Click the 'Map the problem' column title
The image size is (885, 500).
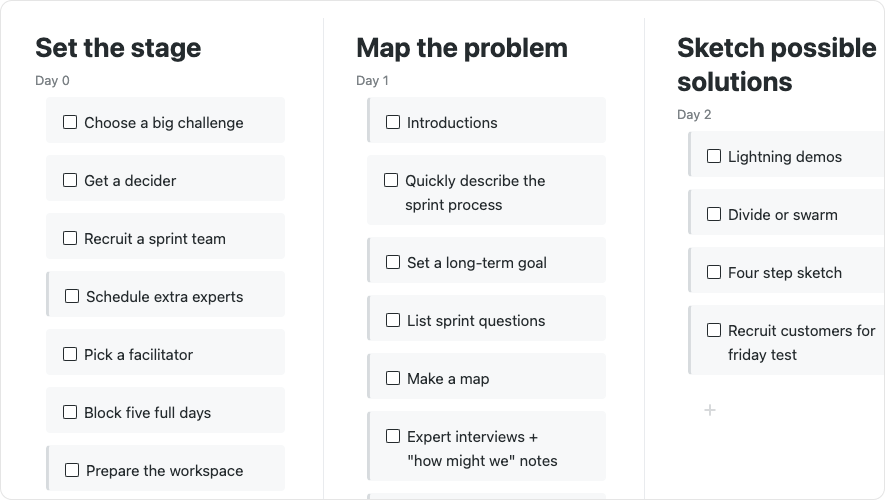[x=462, y=48]
